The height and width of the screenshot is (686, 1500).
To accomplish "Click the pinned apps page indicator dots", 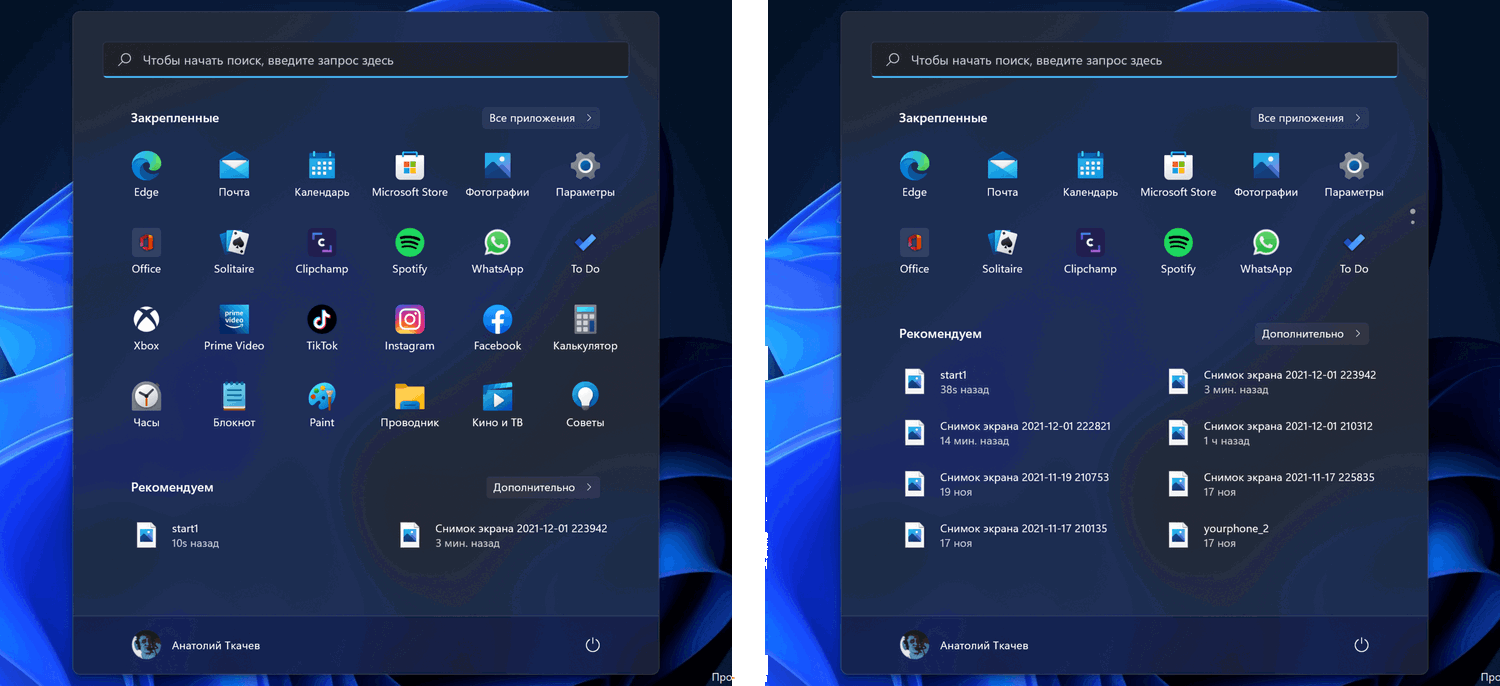I will [1412, 216].
